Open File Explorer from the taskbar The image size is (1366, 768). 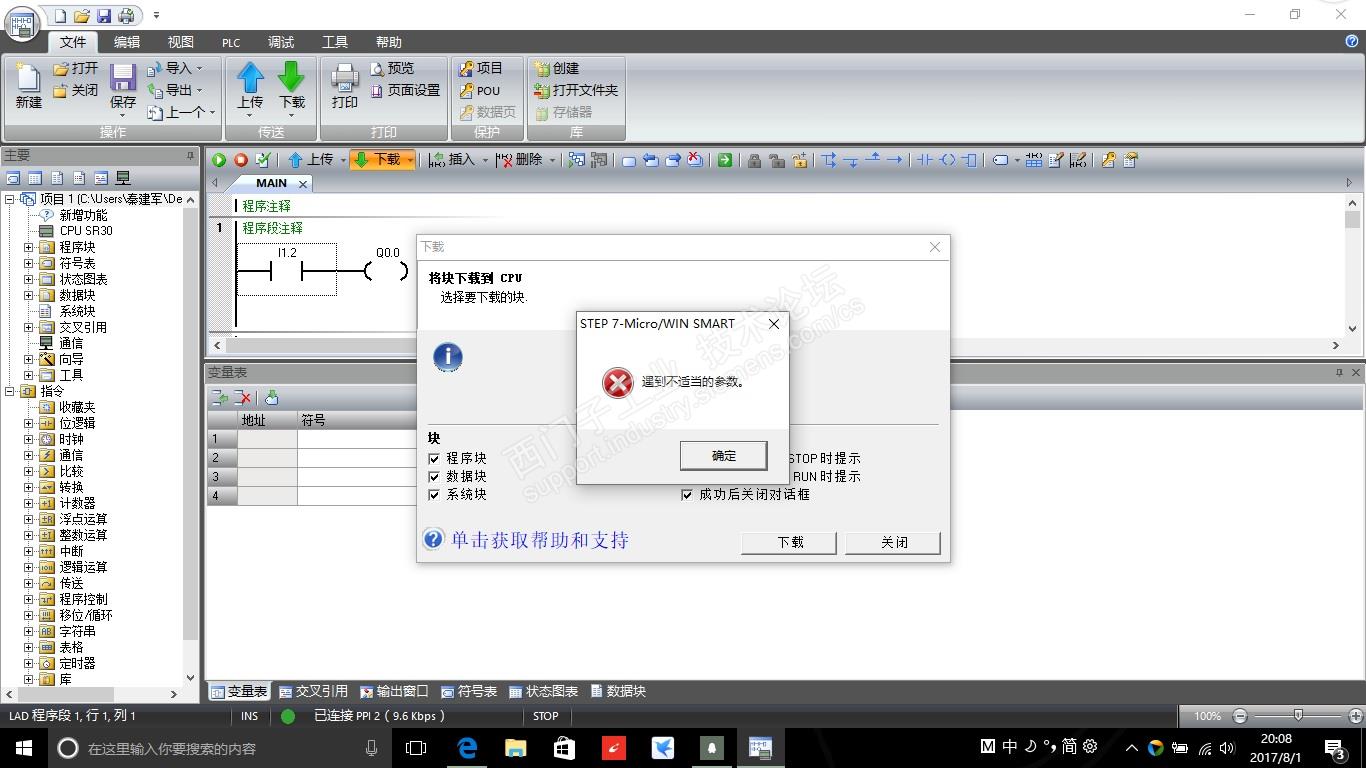pyautogui.click(x=515, y=748)
